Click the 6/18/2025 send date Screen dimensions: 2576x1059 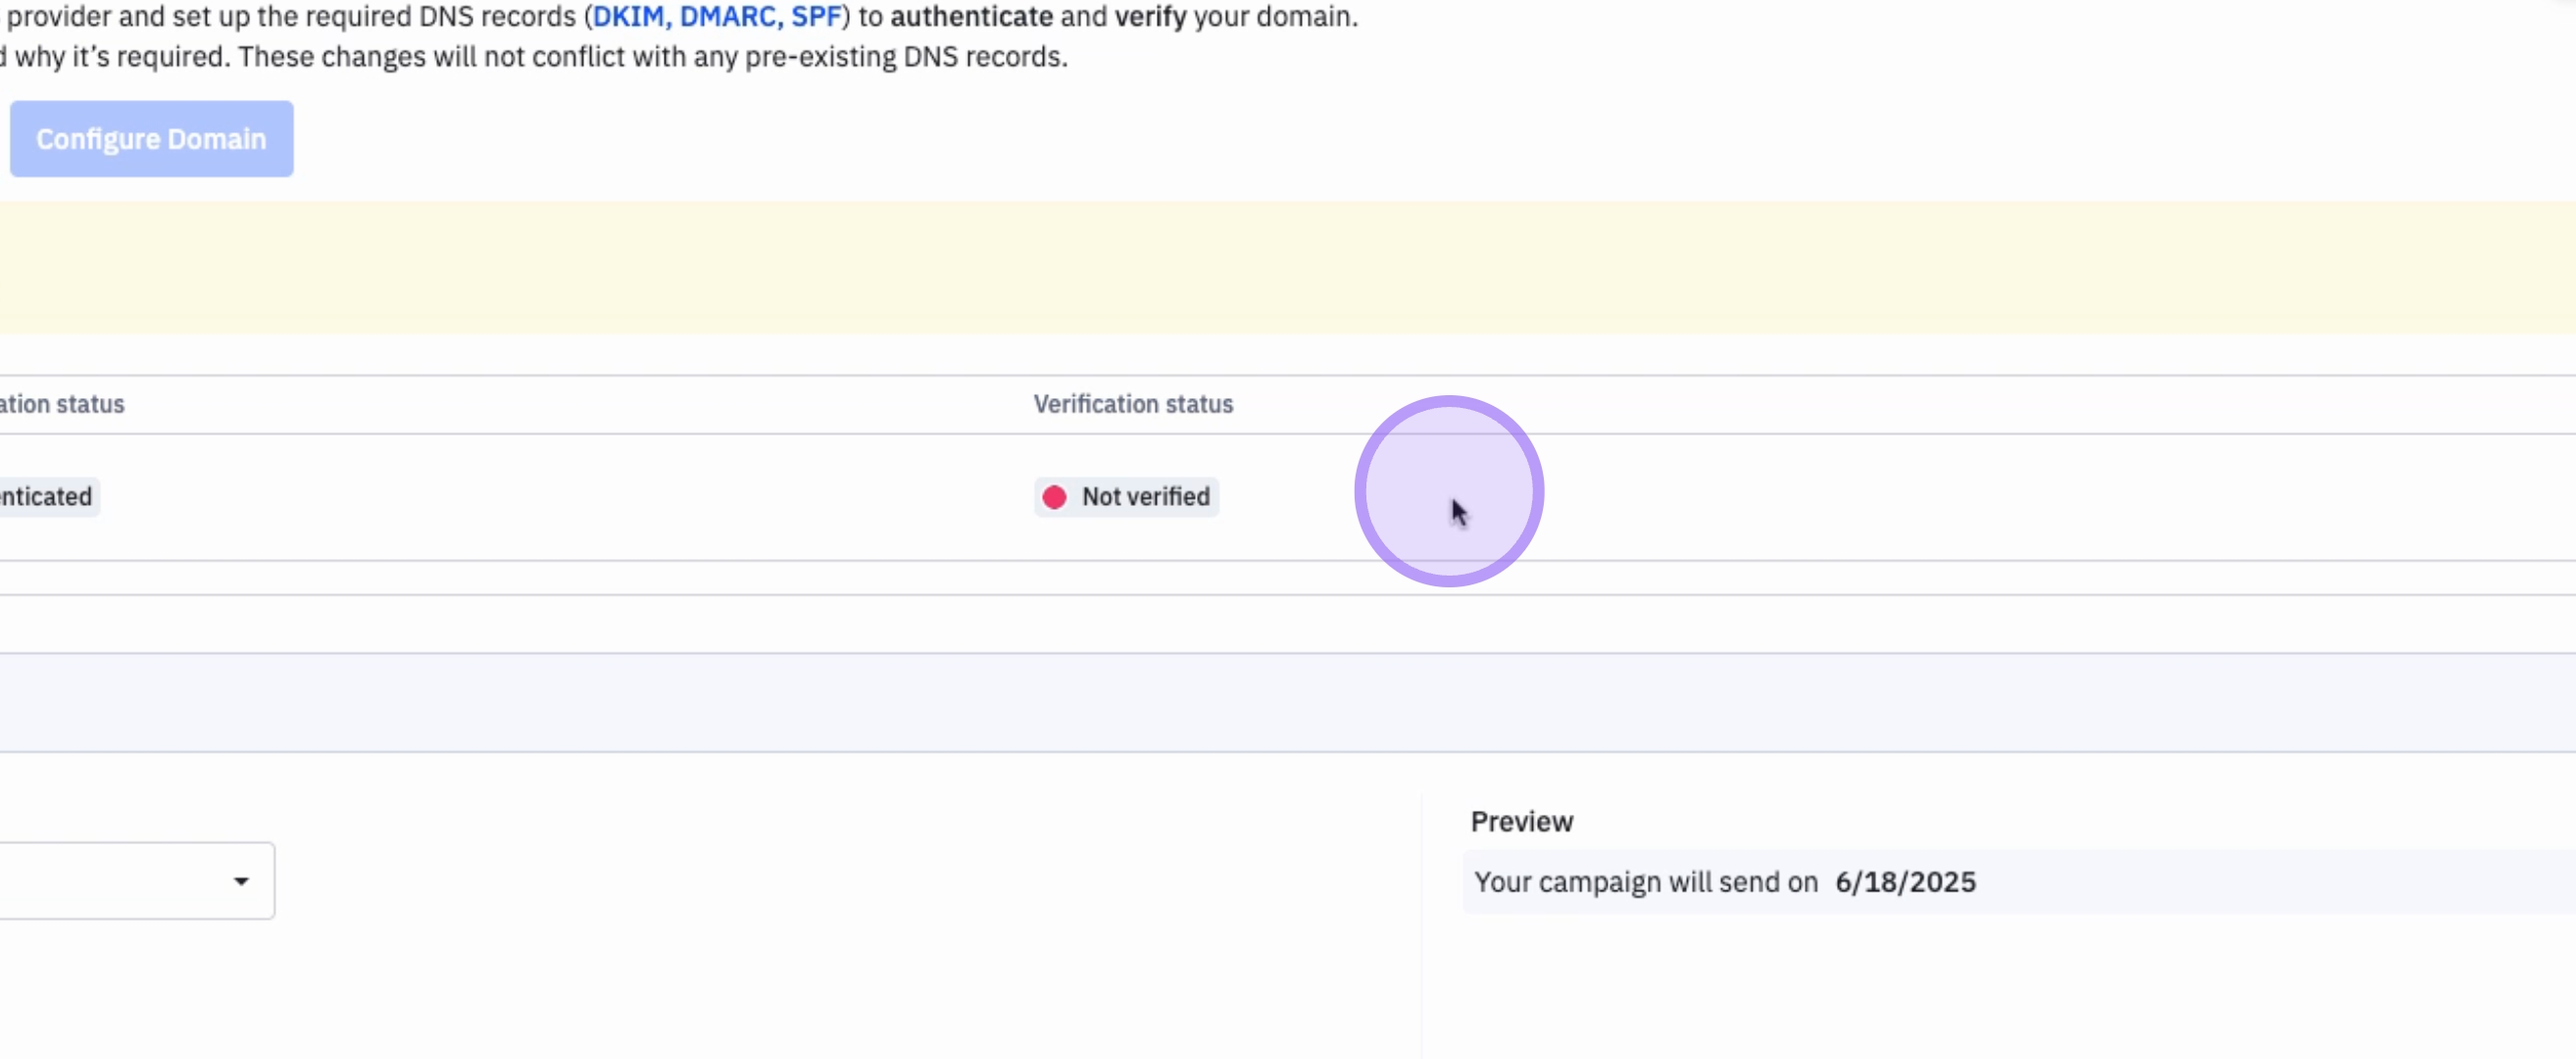pos(1905,882)
